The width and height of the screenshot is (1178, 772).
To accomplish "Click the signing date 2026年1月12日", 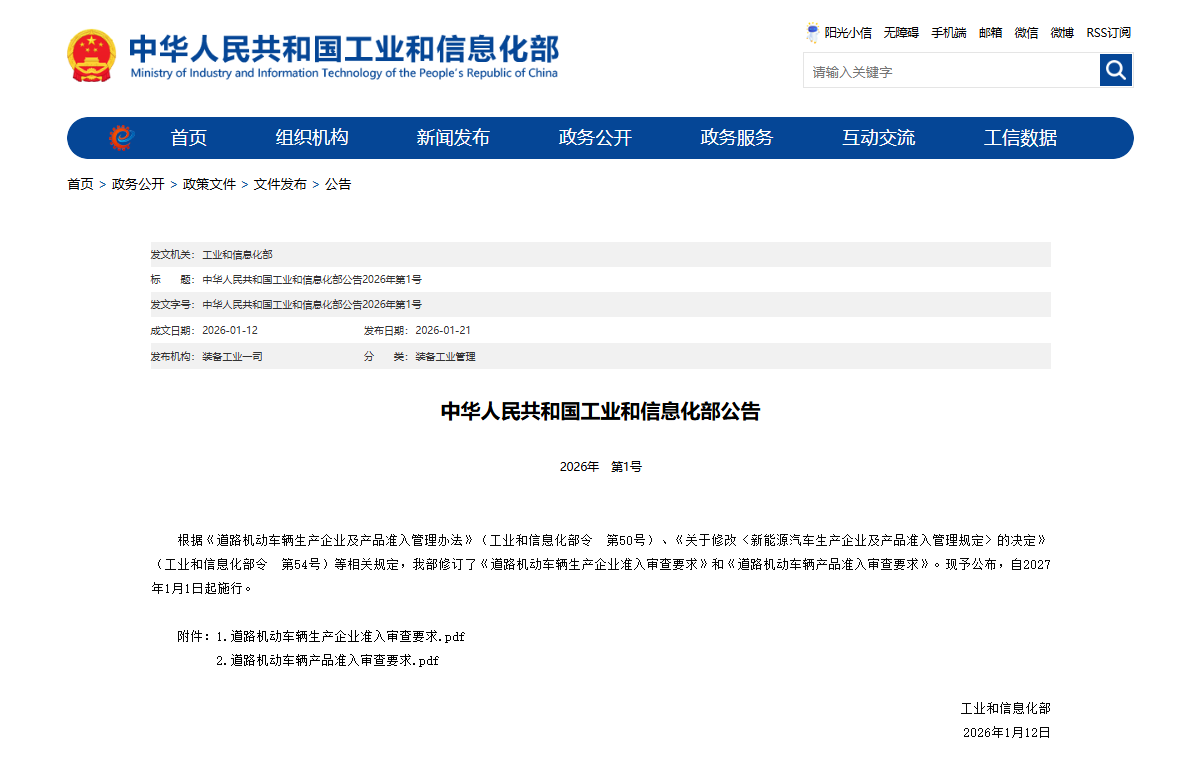I will point(1007,732).
